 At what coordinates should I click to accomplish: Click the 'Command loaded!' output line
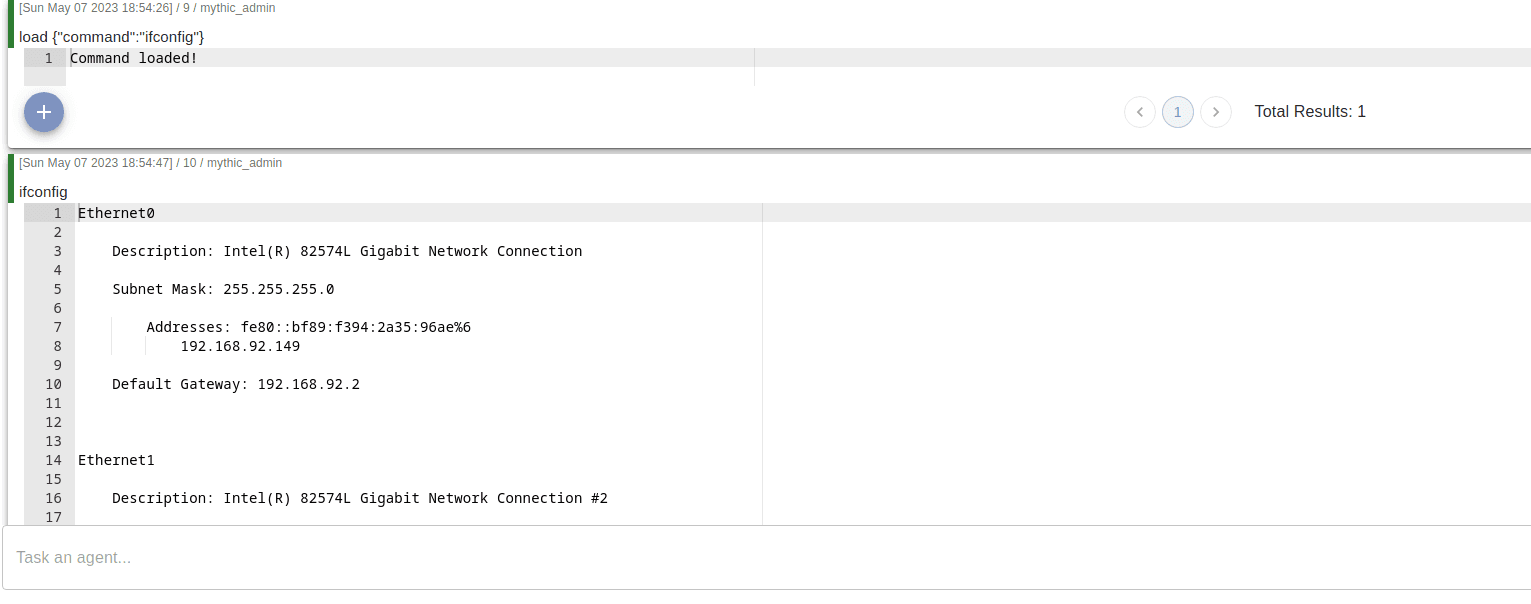134,58
